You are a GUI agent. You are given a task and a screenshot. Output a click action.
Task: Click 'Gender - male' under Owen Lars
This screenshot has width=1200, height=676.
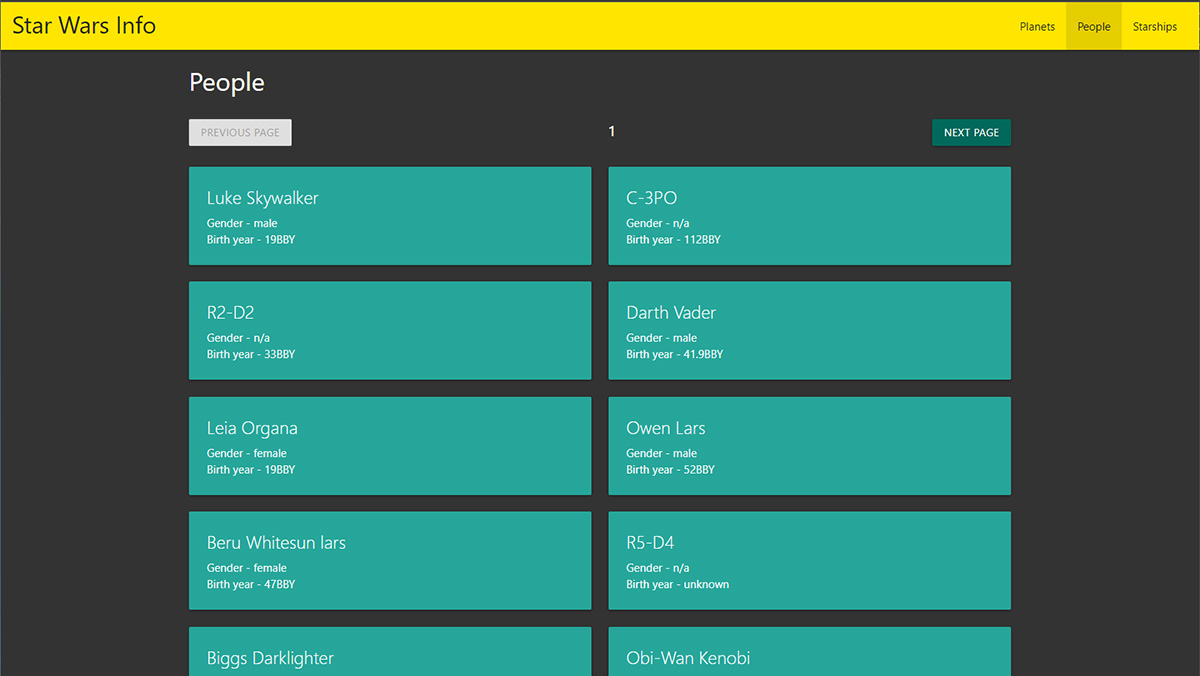pyautogui.click(x=662, y=454)
